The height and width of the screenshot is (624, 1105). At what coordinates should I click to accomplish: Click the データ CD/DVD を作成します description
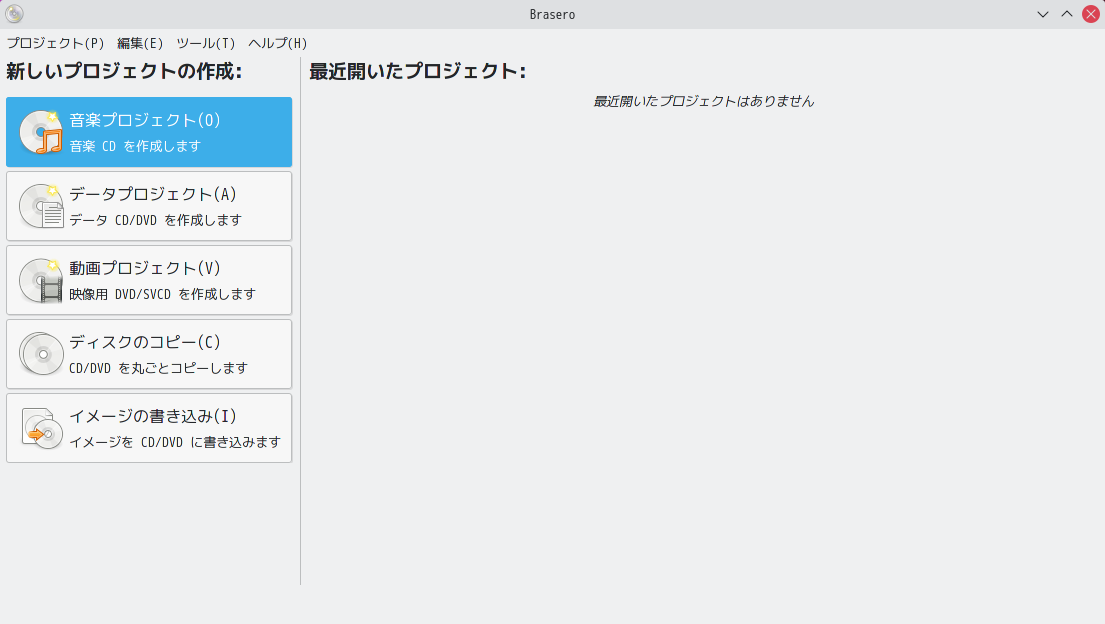point(156,220)
